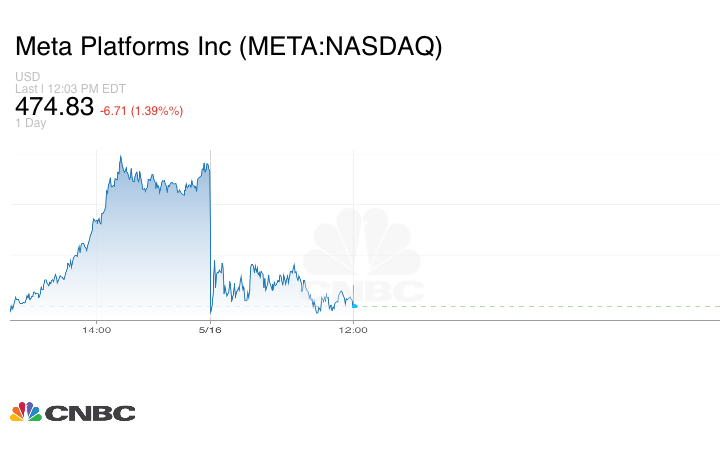Click the 474.83 last price value
Viewport: 720px width, 450px height.
(x=54, y=107)
